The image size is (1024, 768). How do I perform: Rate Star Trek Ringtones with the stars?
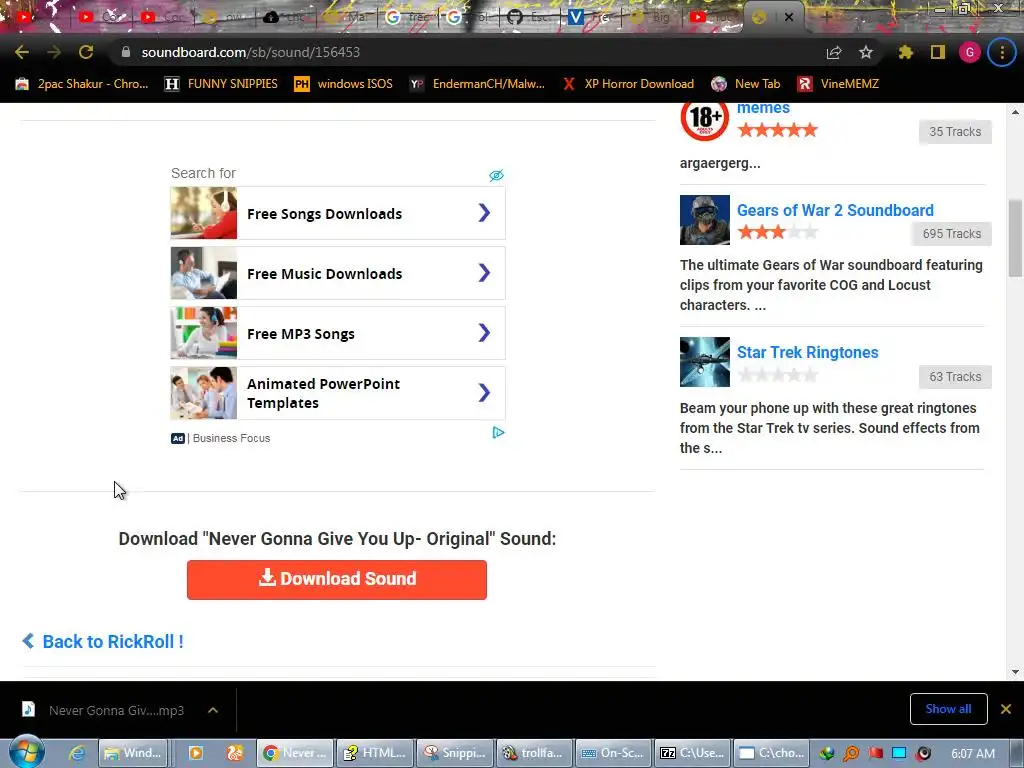tap(778, 375)
